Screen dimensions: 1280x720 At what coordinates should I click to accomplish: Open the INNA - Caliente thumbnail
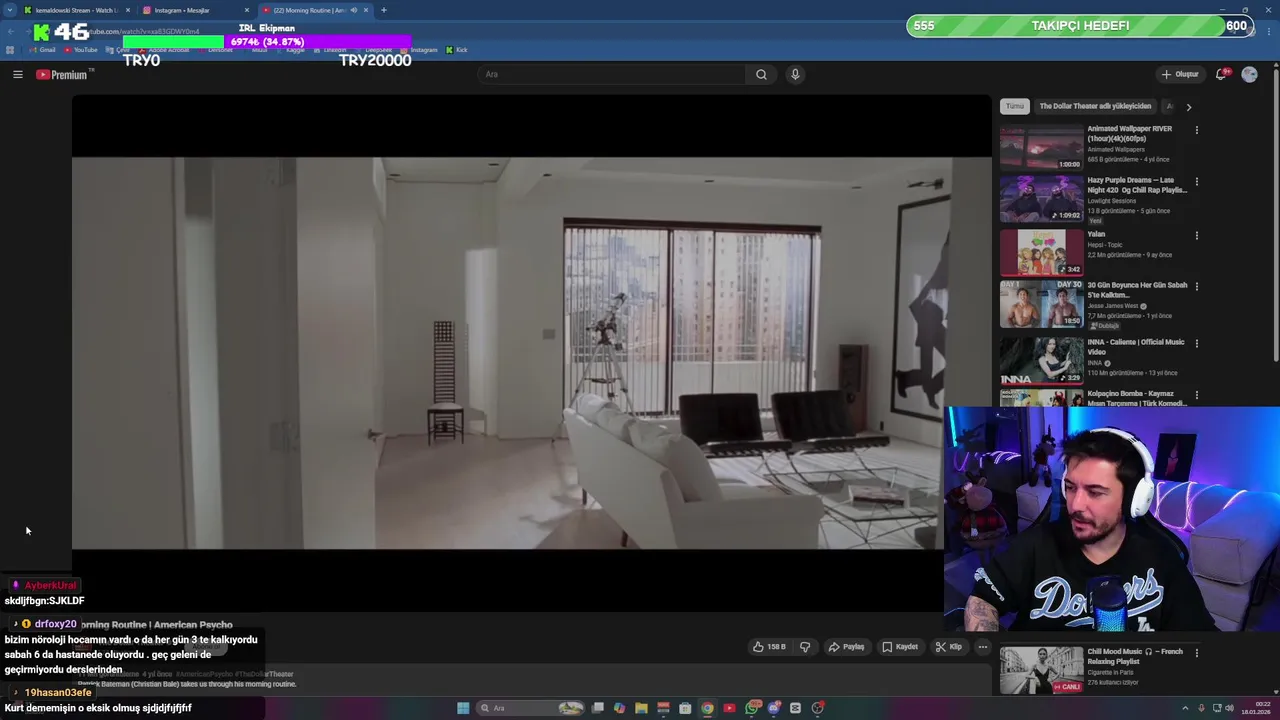click(x=1041, y=360)
